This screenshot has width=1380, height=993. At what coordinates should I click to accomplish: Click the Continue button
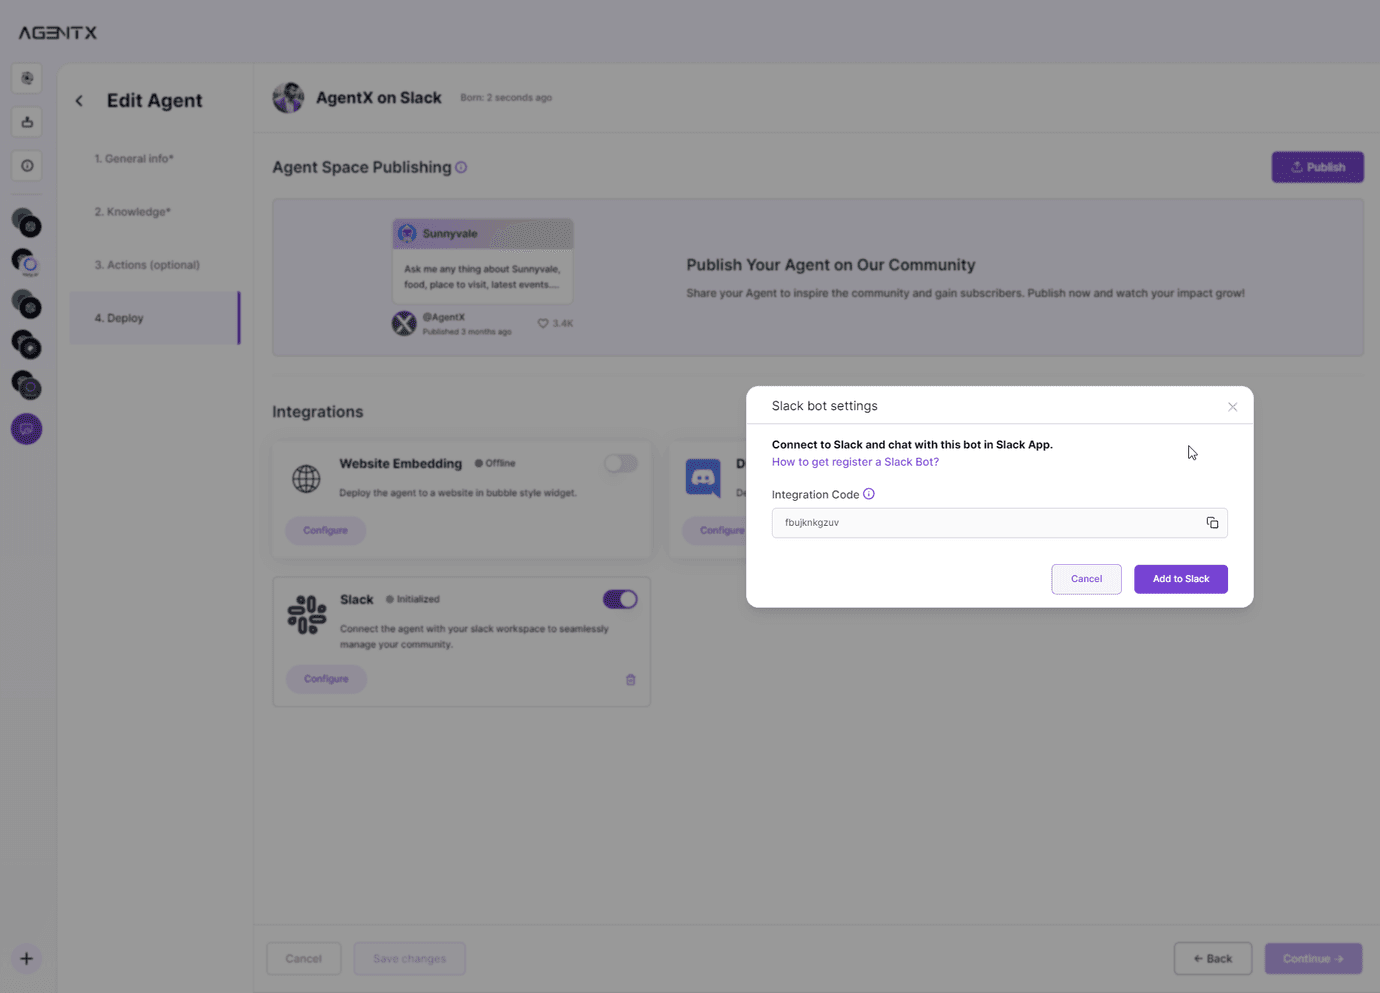1314,959
